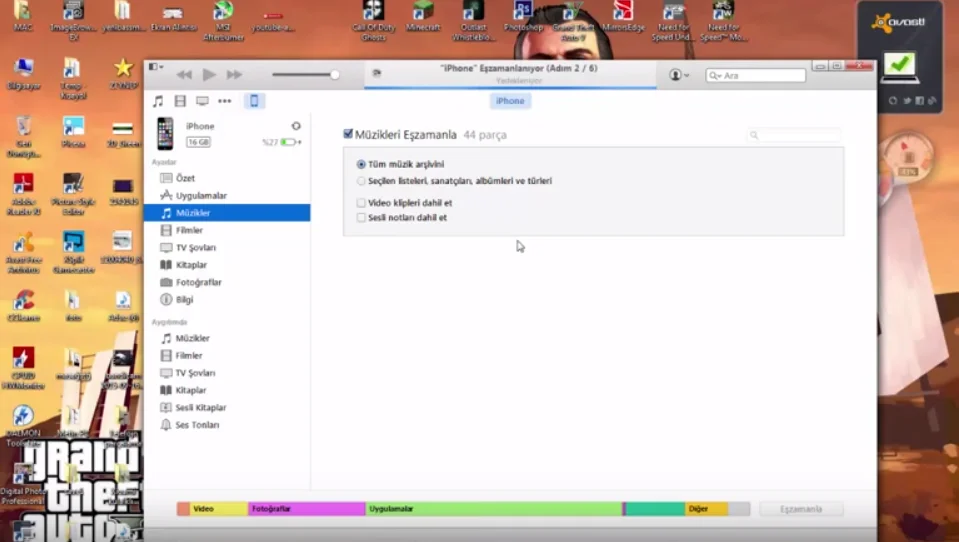Click the Ara search field
Image resolution: width=959 pixels, height=542 pixels.
[755, 75]
